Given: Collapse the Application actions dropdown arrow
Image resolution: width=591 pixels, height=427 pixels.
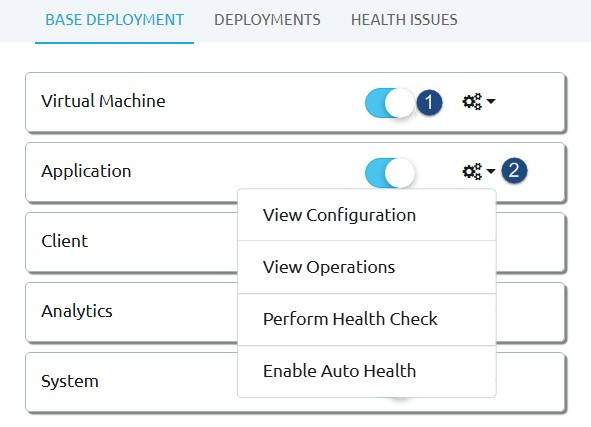Looking at the screenshot, I should [x=491, y=171].
